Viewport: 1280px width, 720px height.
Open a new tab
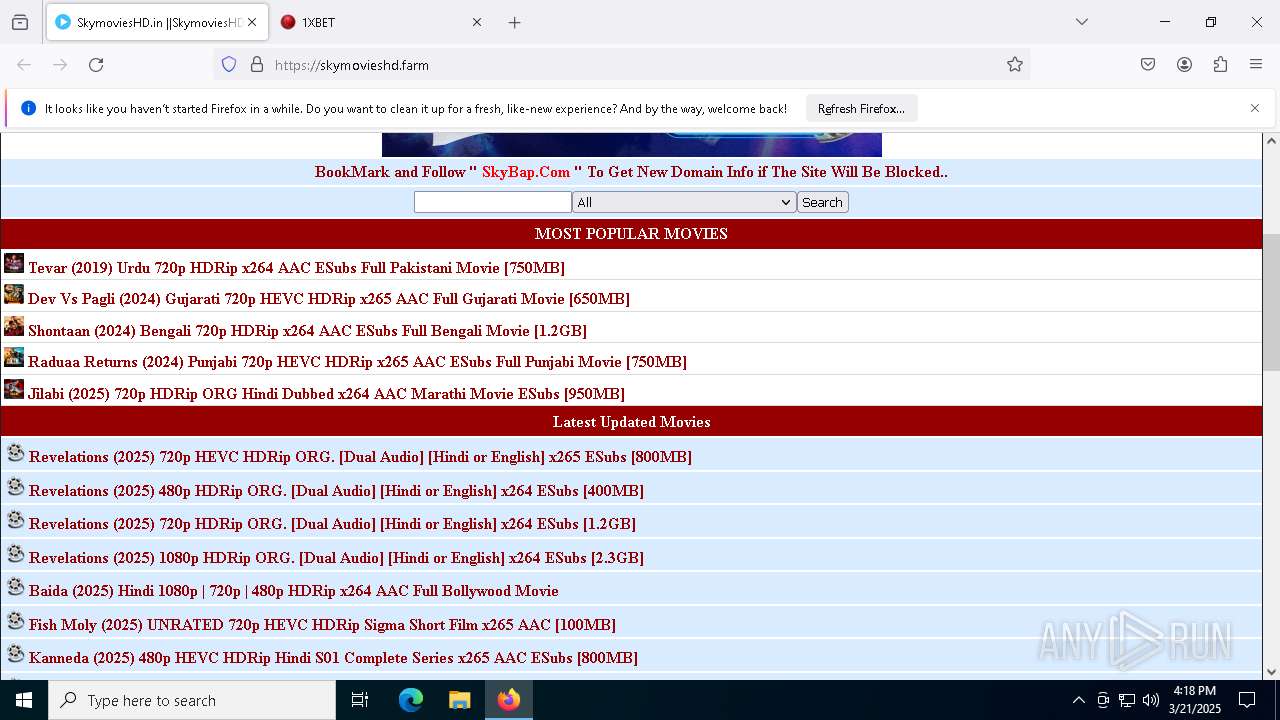click(x=514, y=22)
